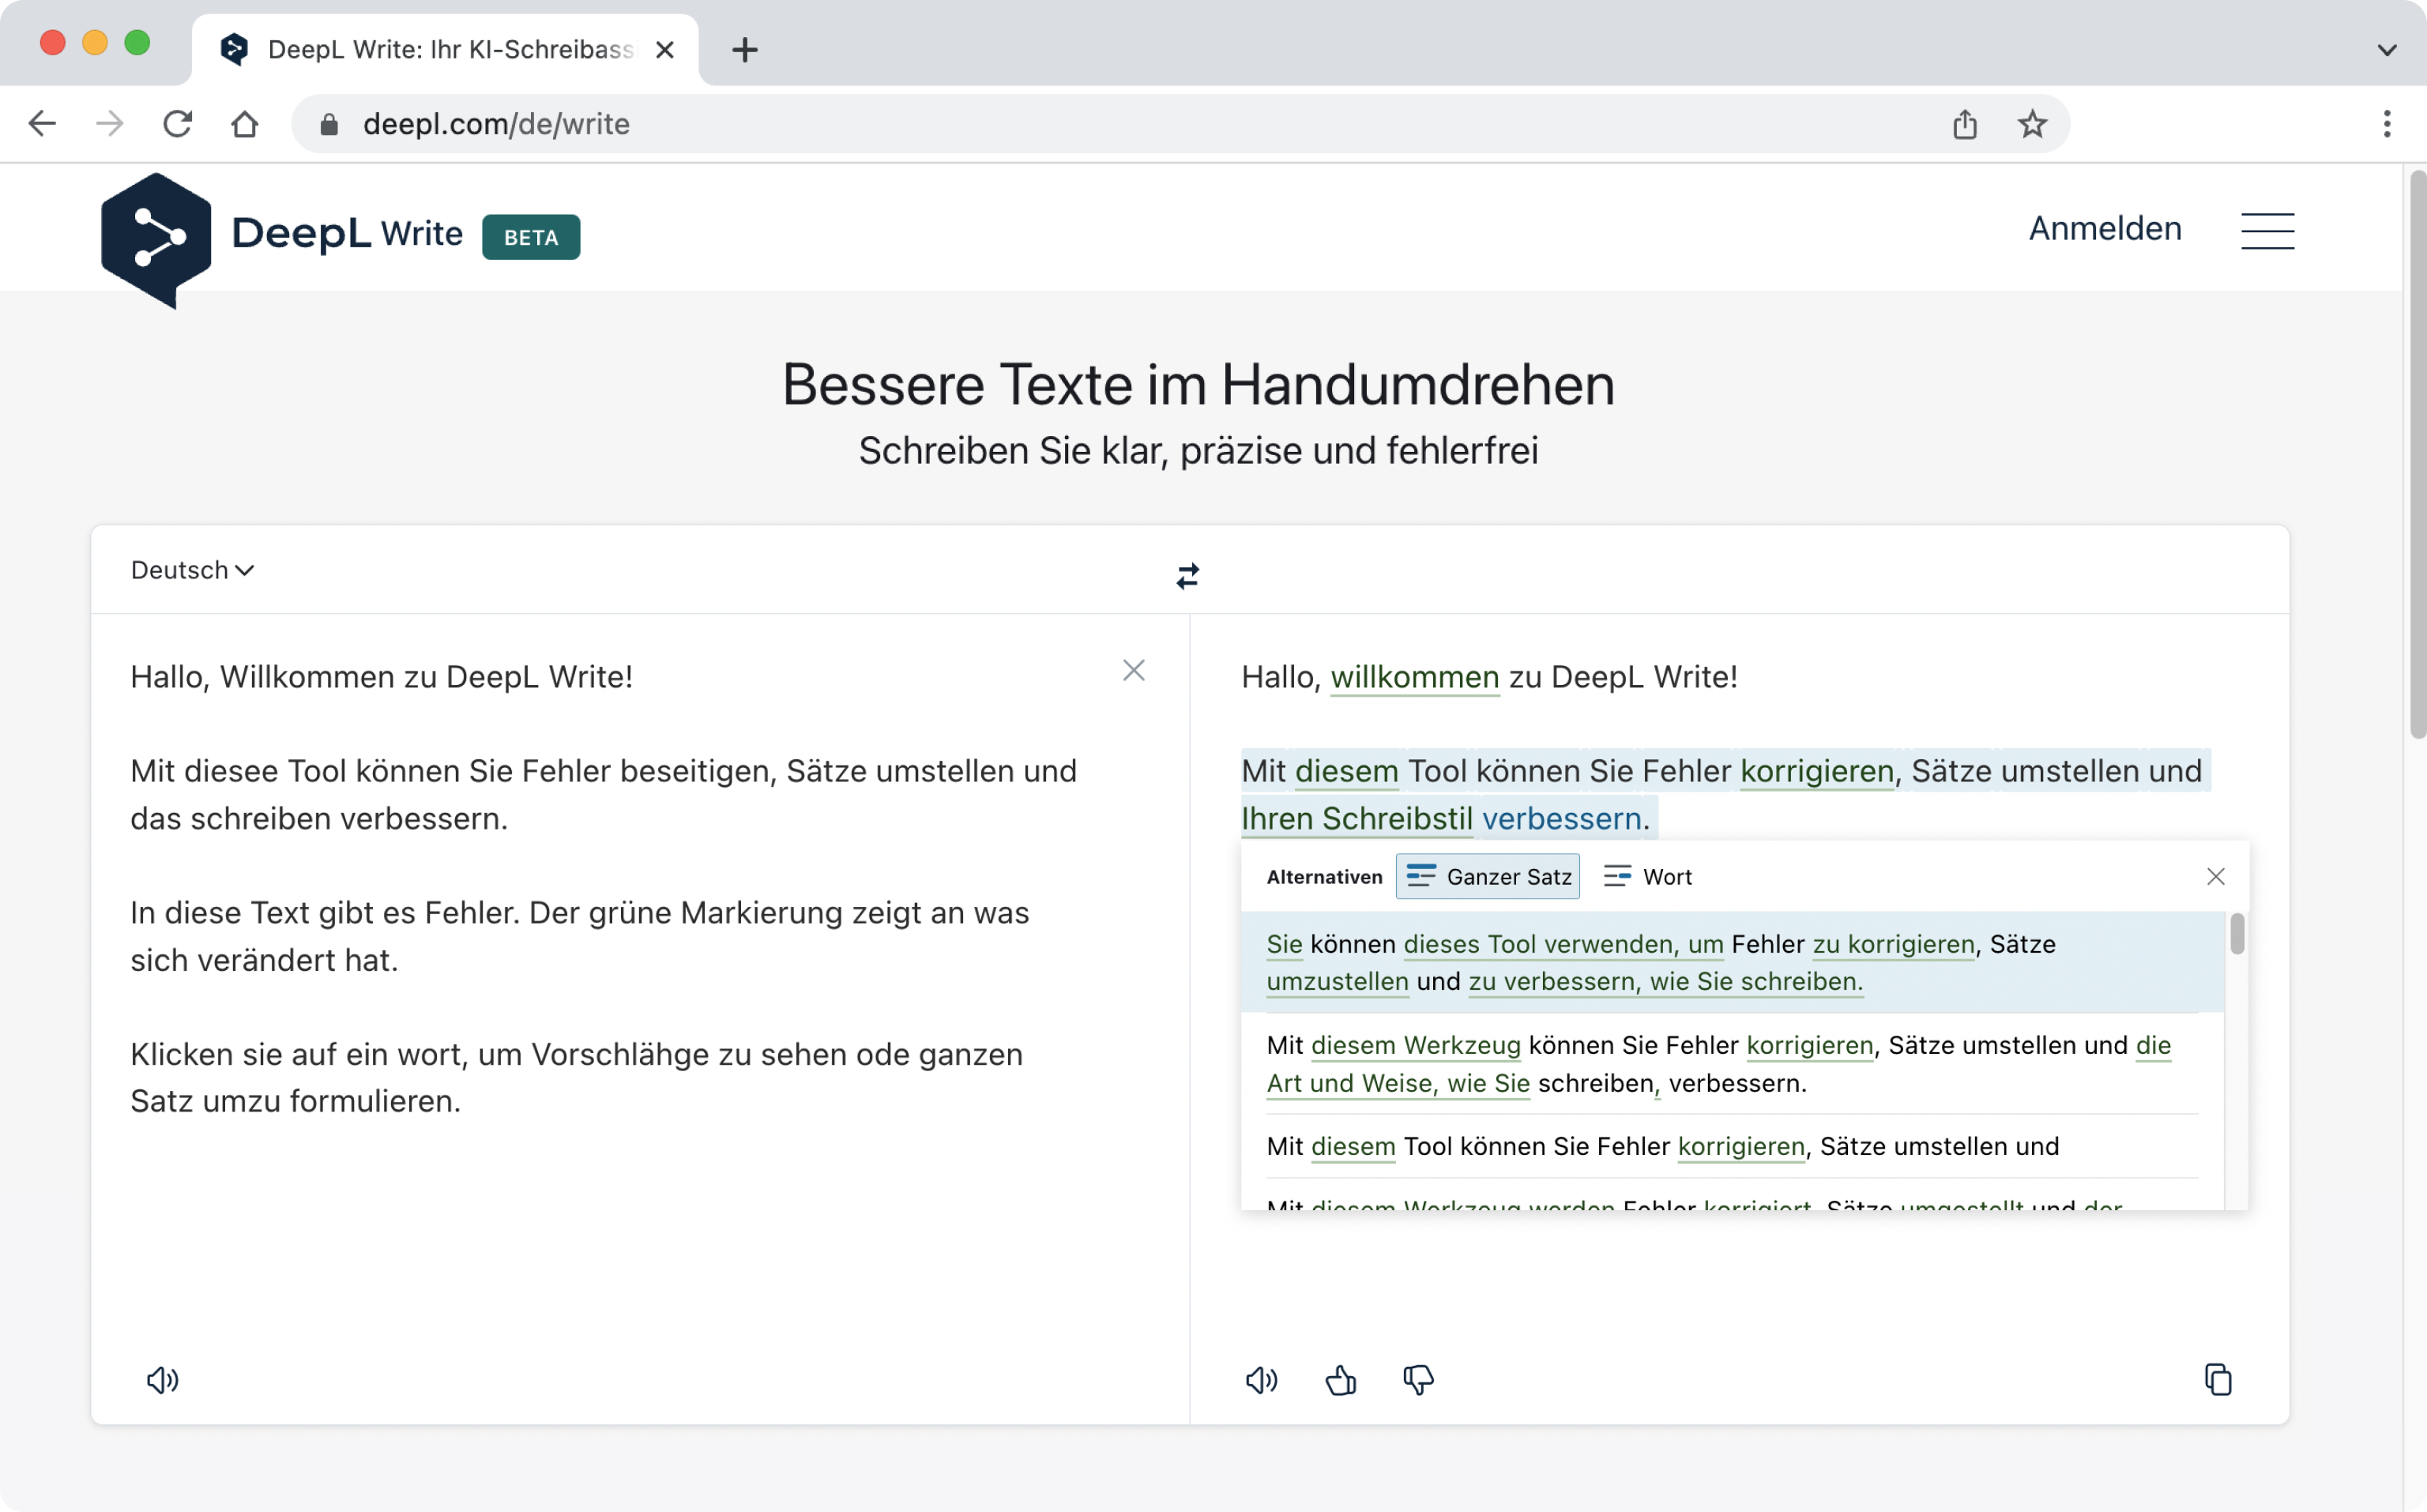This screenshot has width=2427, height=1512.
Task: Click the thumbs up feedback icon
Action: click(x=1340, y=1380)
